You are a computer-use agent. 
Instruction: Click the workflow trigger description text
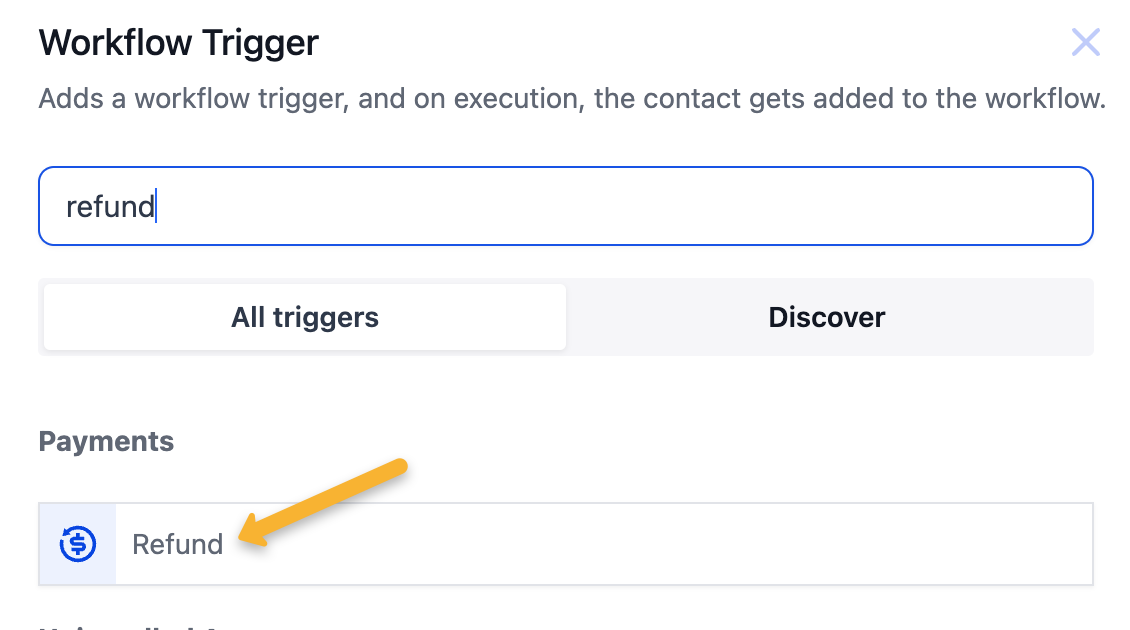pyautogui.click(x=571, y=100)
